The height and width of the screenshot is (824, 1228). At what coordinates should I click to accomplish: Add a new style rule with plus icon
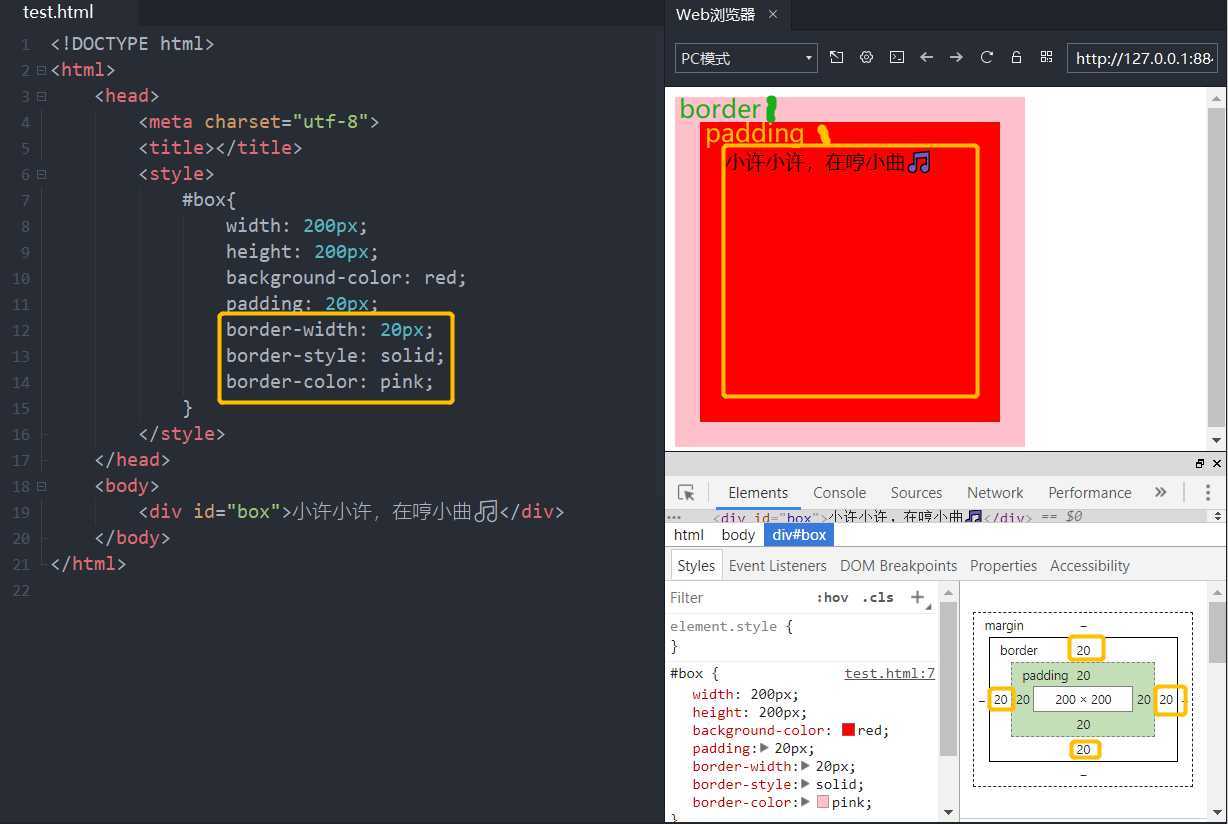click(x=918, y=597)
